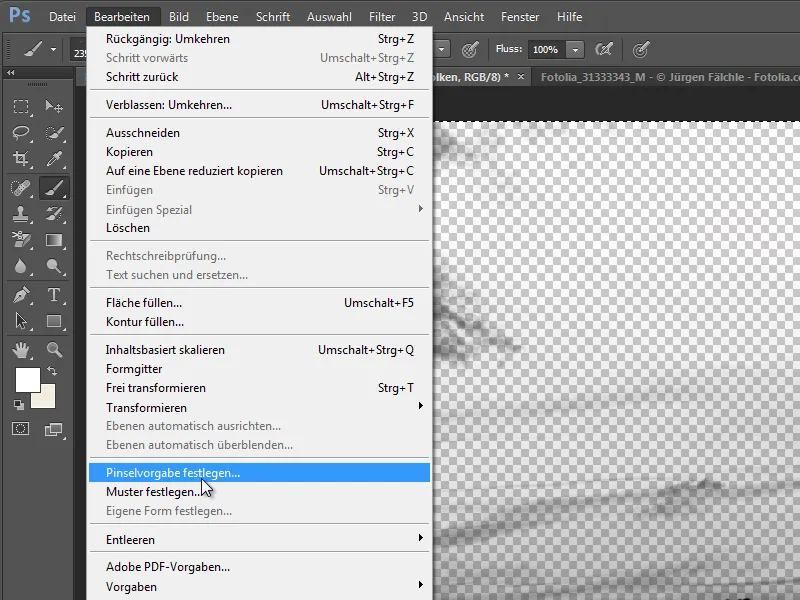Click the cream background color swatch
This screenshot has width=800, height=600.
(47, 400)
